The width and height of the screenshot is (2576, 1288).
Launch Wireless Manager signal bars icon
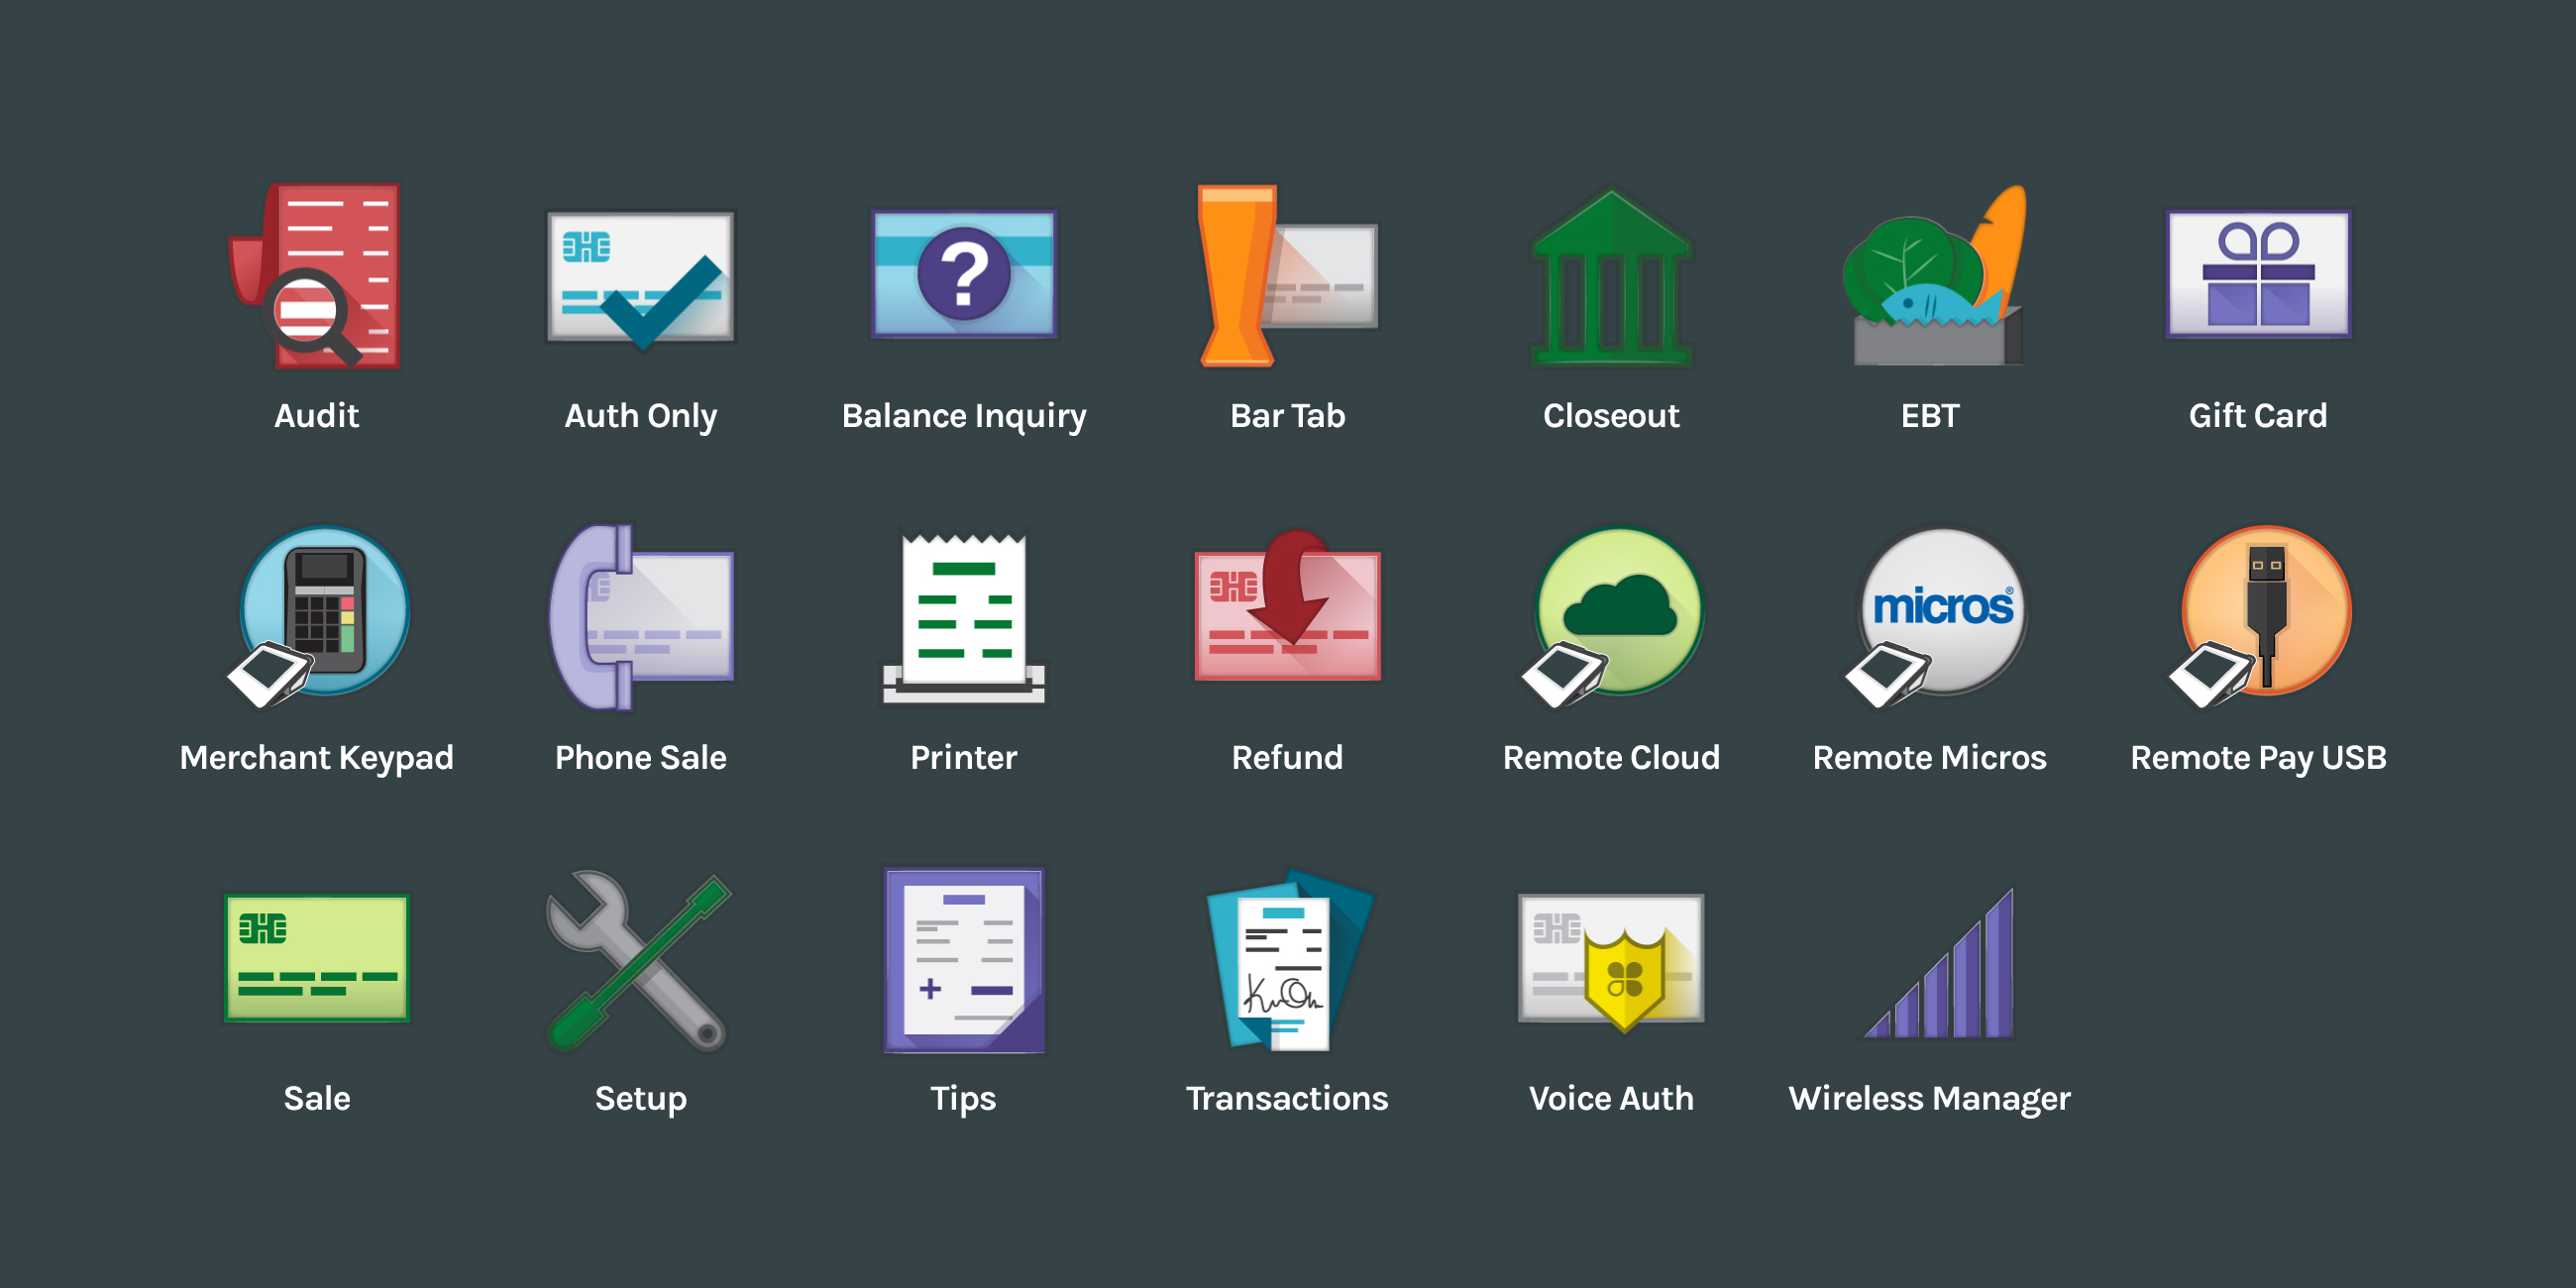(x=1942, y=966)
